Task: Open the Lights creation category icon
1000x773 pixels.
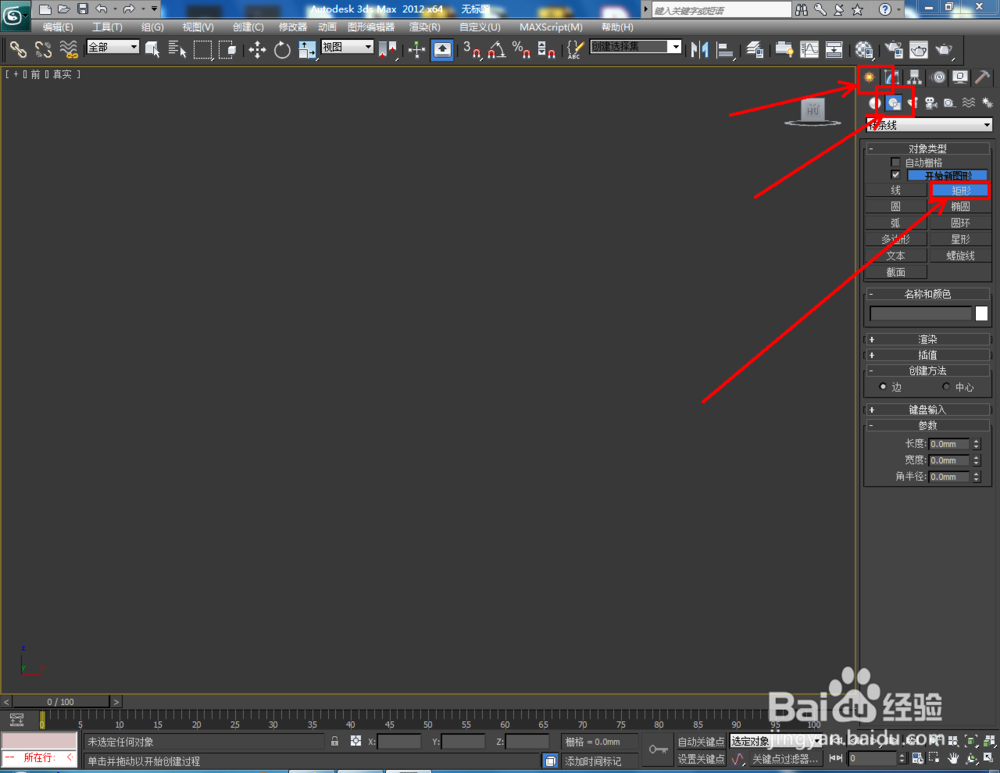Action: pos(910,101)
